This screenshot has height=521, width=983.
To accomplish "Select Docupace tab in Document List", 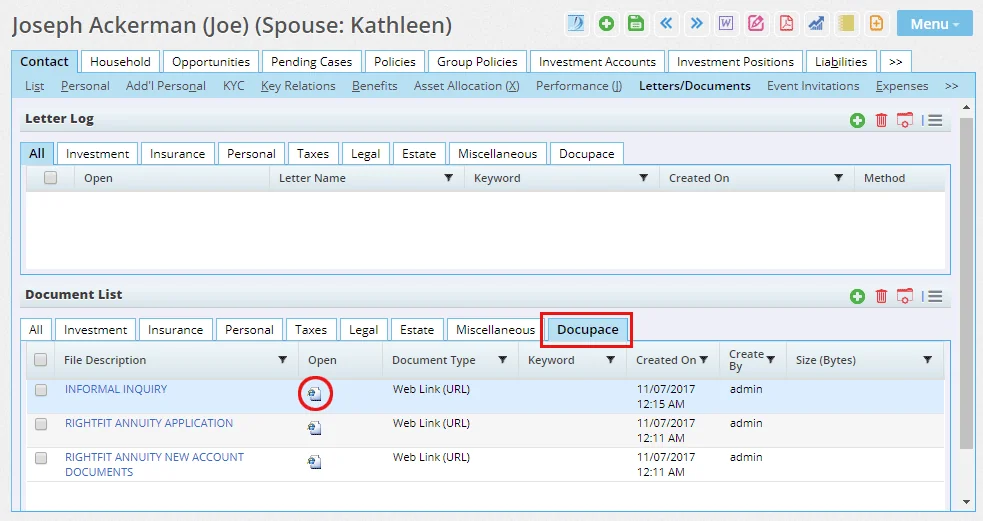I will [x=586, y=330].
